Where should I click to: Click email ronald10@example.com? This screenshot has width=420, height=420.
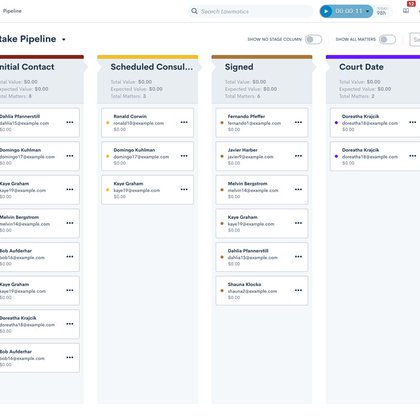click(x=139, y=123)
